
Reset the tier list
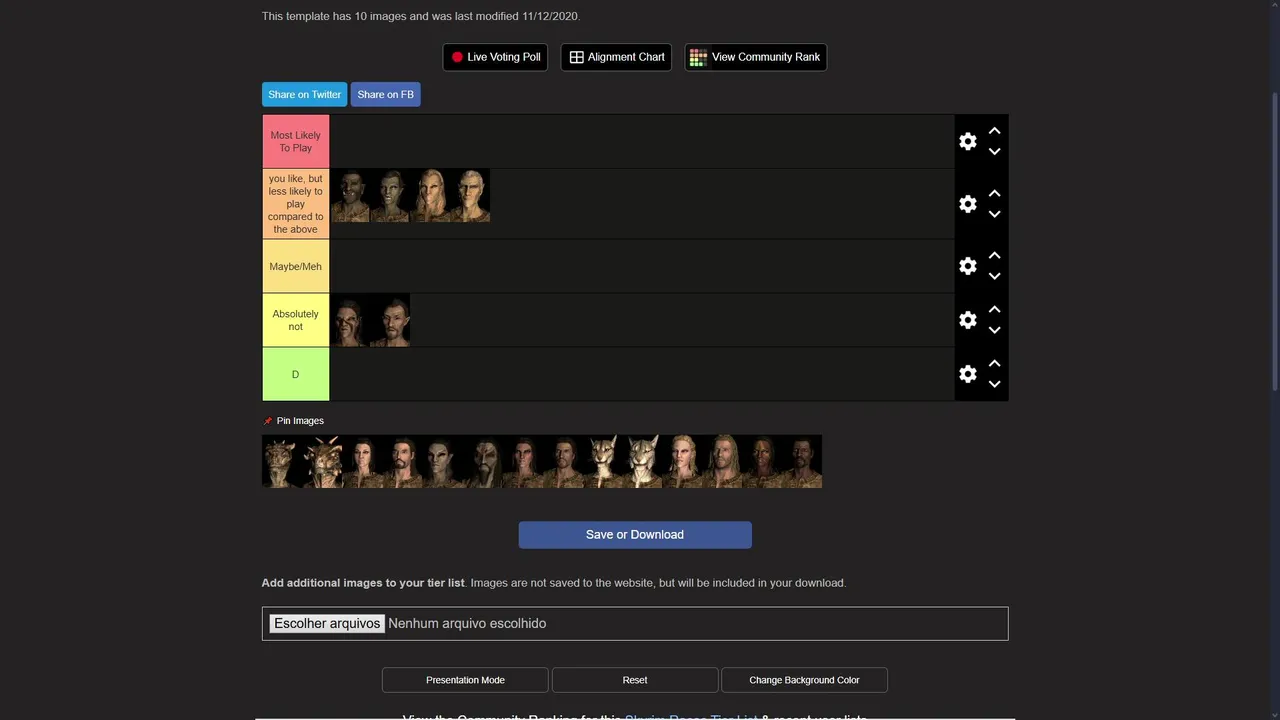(635, 680)
